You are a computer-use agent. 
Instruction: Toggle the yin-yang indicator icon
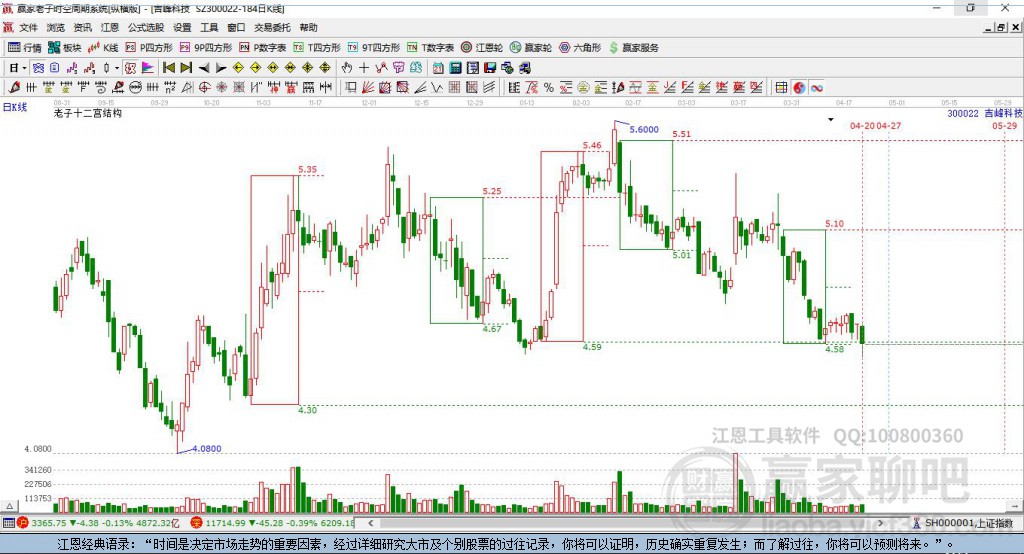coord(799,88)
